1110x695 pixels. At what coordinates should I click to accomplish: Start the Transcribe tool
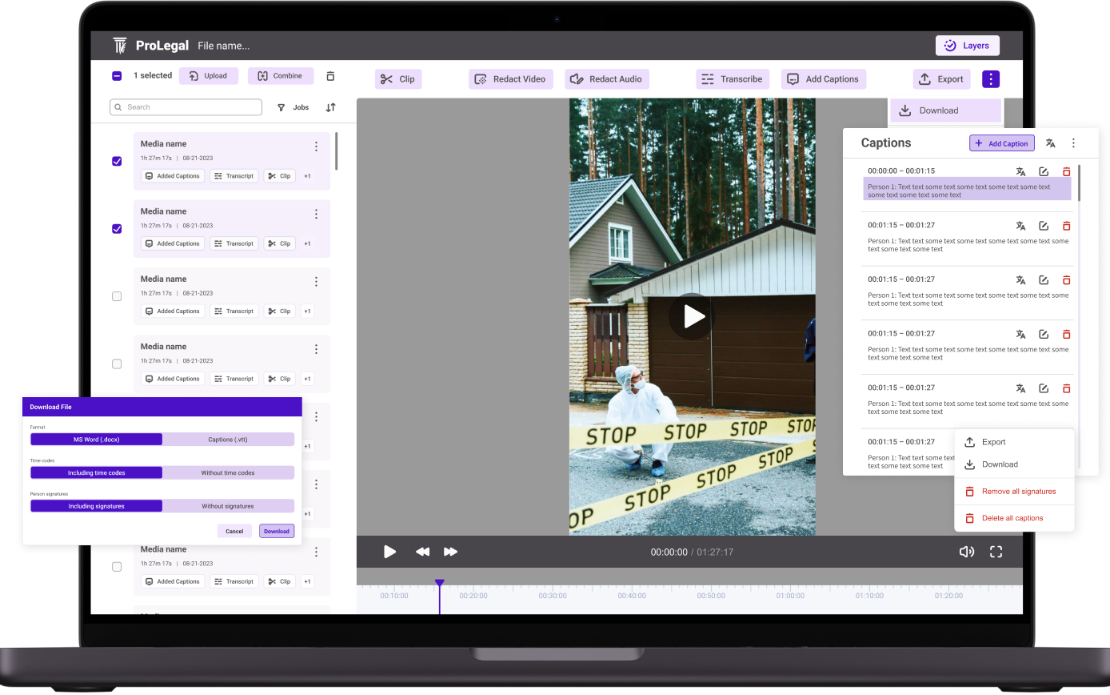pos(733,79)
